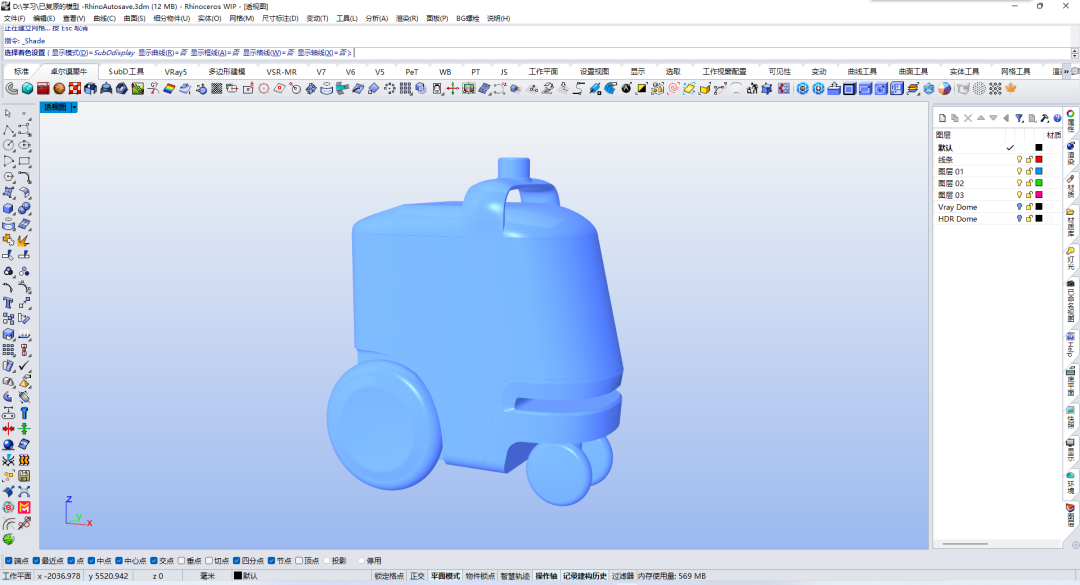
Task: Click the polyline tool in left sidebar
Action: pos(8,129)
